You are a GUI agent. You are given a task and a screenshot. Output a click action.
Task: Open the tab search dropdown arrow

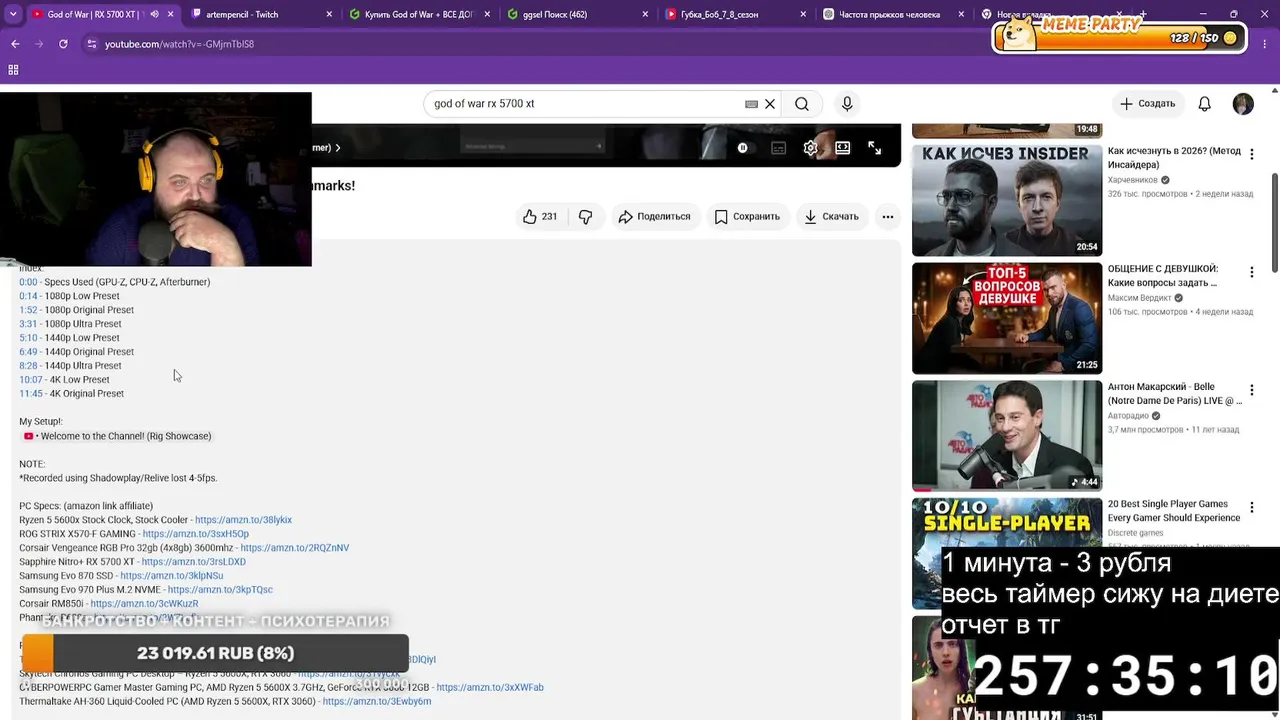click(x=13, y=15)
